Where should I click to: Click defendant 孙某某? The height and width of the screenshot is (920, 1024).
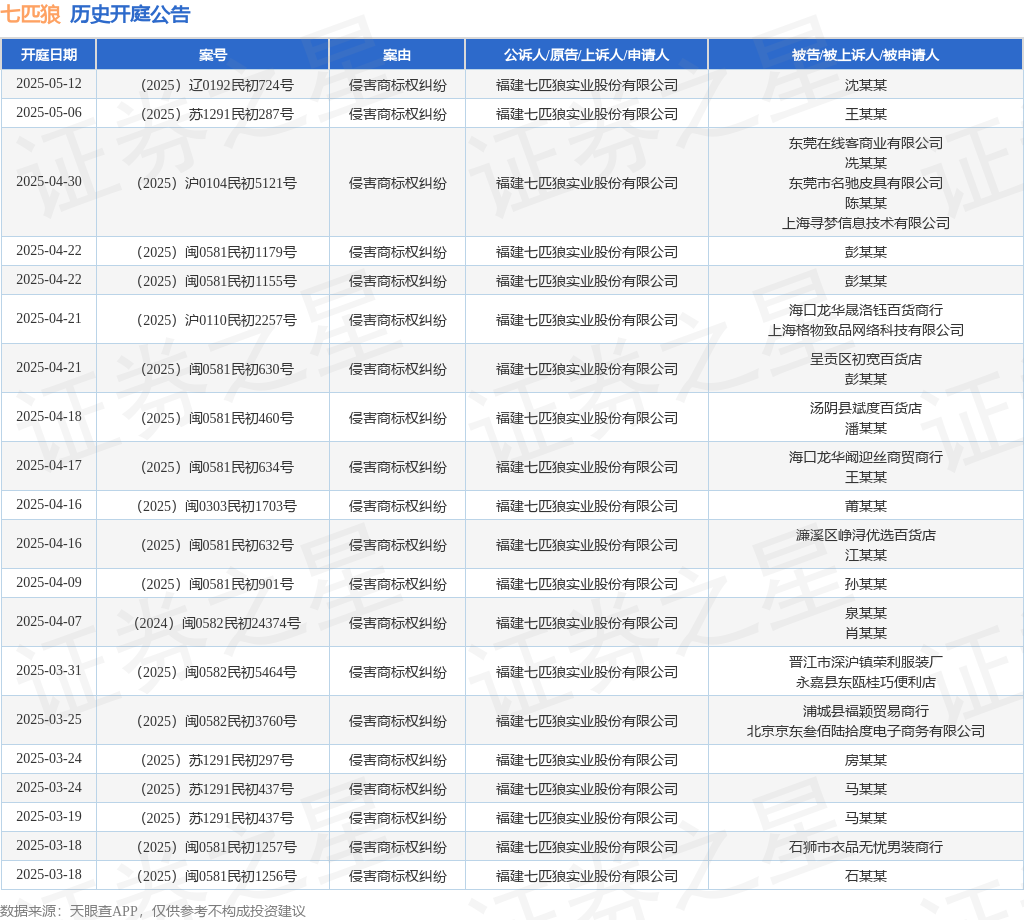pos(866,584)
